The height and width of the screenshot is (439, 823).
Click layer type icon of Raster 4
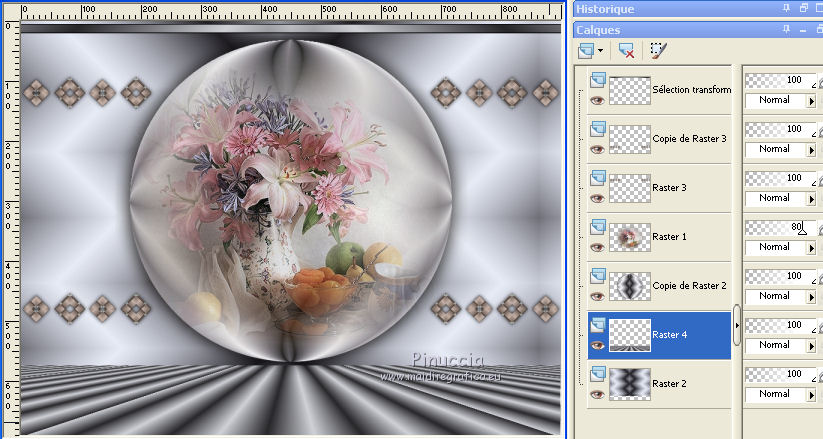[598, 325]
